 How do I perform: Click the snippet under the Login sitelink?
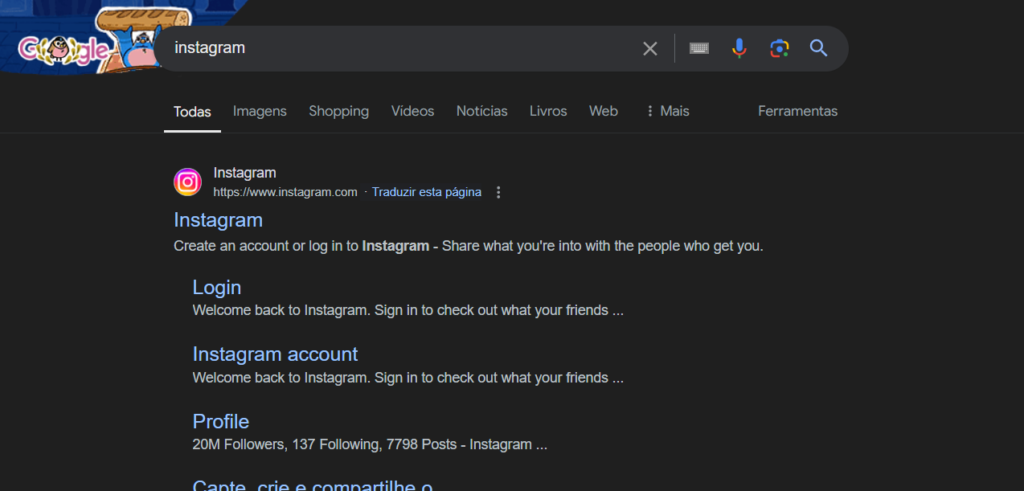coord(408,310)
